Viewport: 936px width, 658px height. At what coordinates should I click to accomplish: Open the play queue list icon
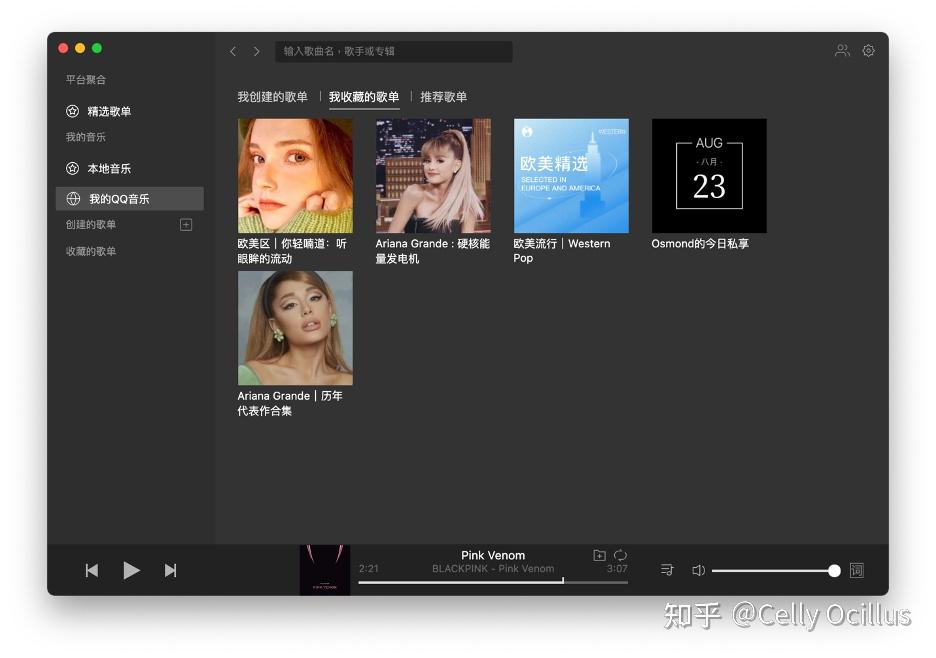coord(665,569)
